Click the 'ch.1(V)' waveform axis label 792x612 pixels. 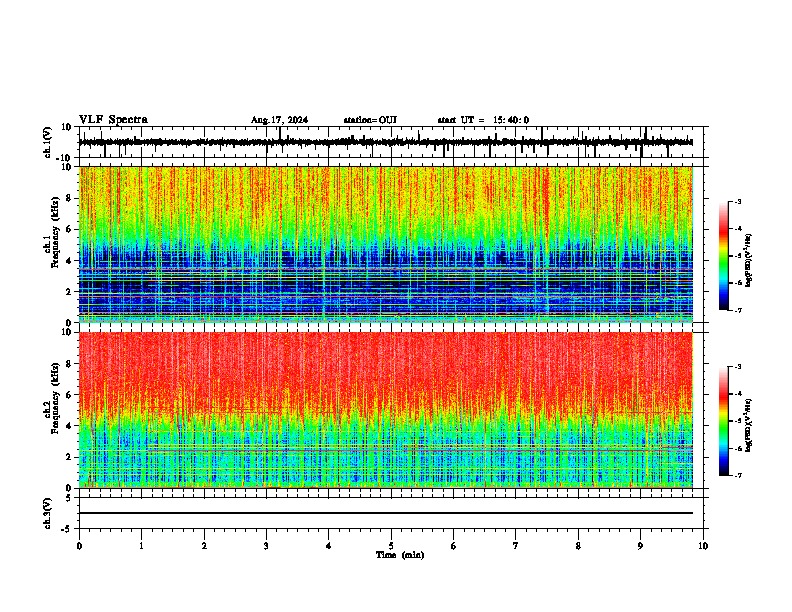(x=48, y=142)
